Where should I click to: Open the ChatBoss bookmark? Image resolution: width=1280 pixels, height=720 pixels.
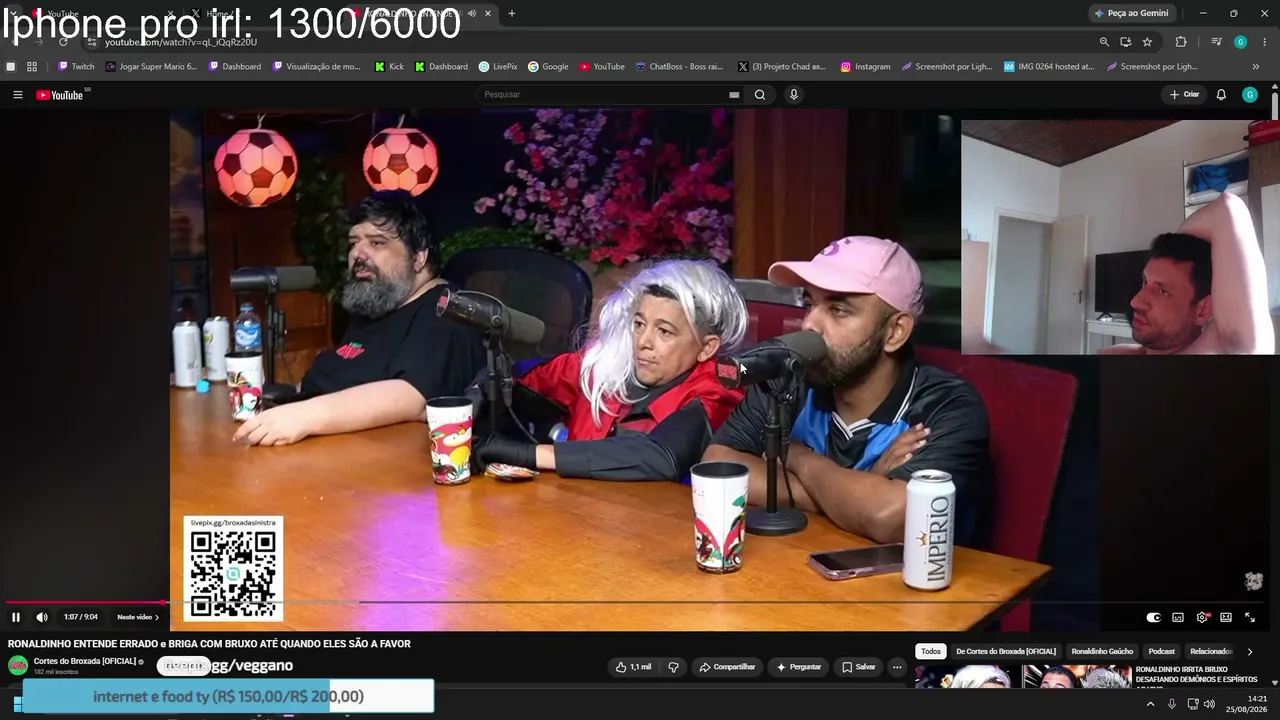coord(679,67)
